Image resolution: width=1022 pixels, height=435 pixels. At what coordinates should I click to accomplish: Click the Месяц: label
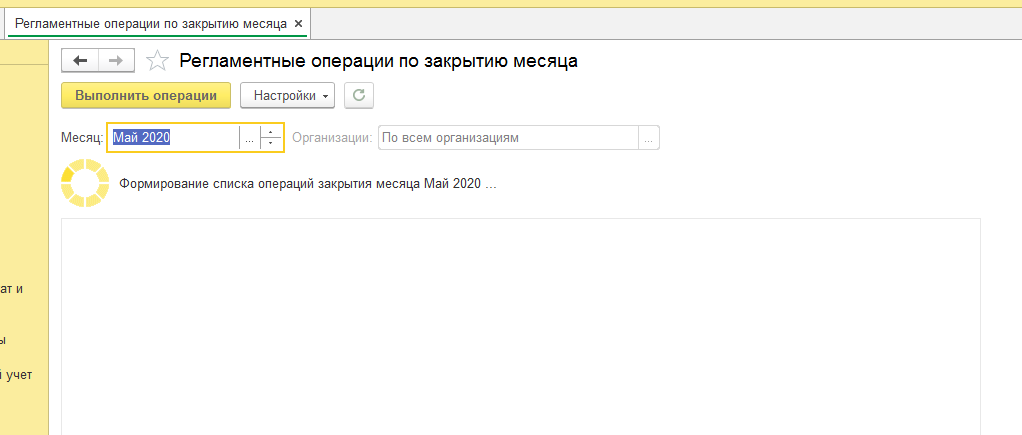[x=82, y=138]
